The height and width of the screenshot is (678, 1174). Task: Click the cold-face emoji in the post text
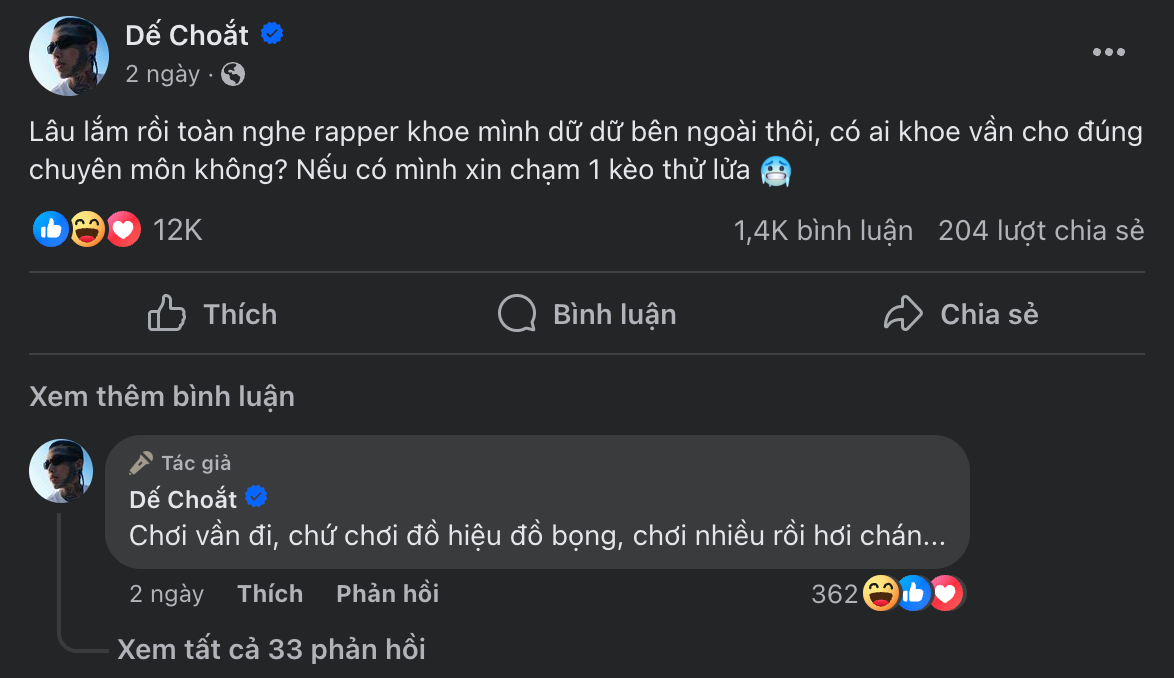[x=776, y=171]
